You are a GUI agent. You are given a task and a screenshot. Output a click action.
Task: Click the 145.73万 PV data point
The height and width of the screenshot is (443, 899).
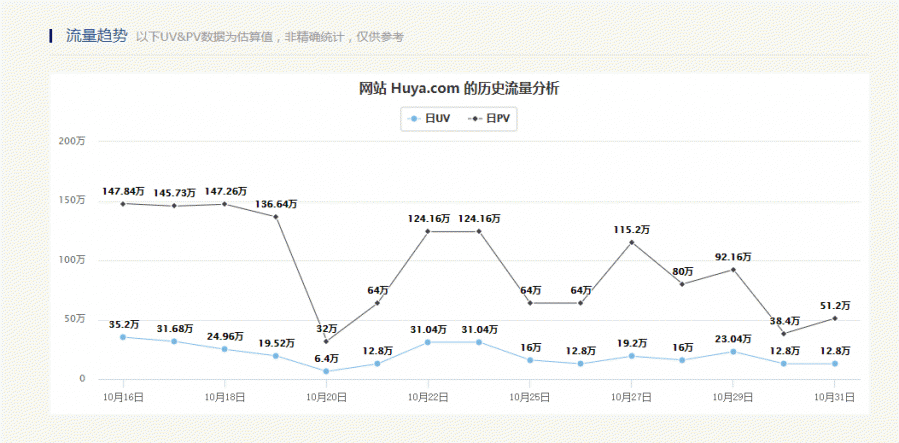click(x=174, y=206)
